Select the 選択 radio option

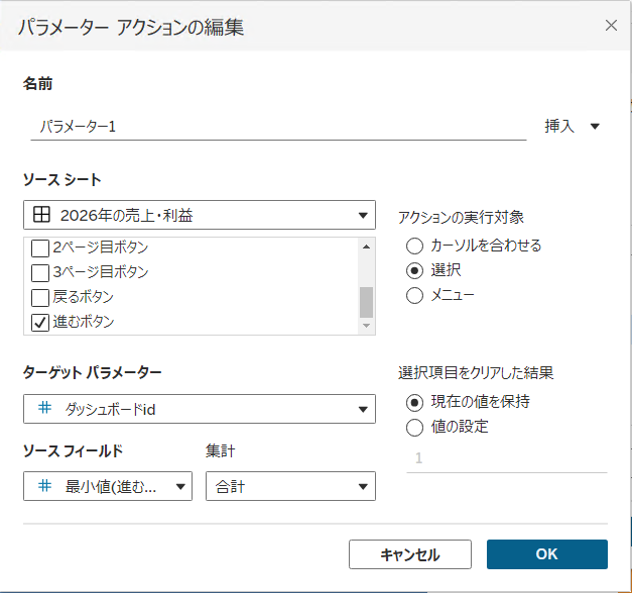pos(414,270)
